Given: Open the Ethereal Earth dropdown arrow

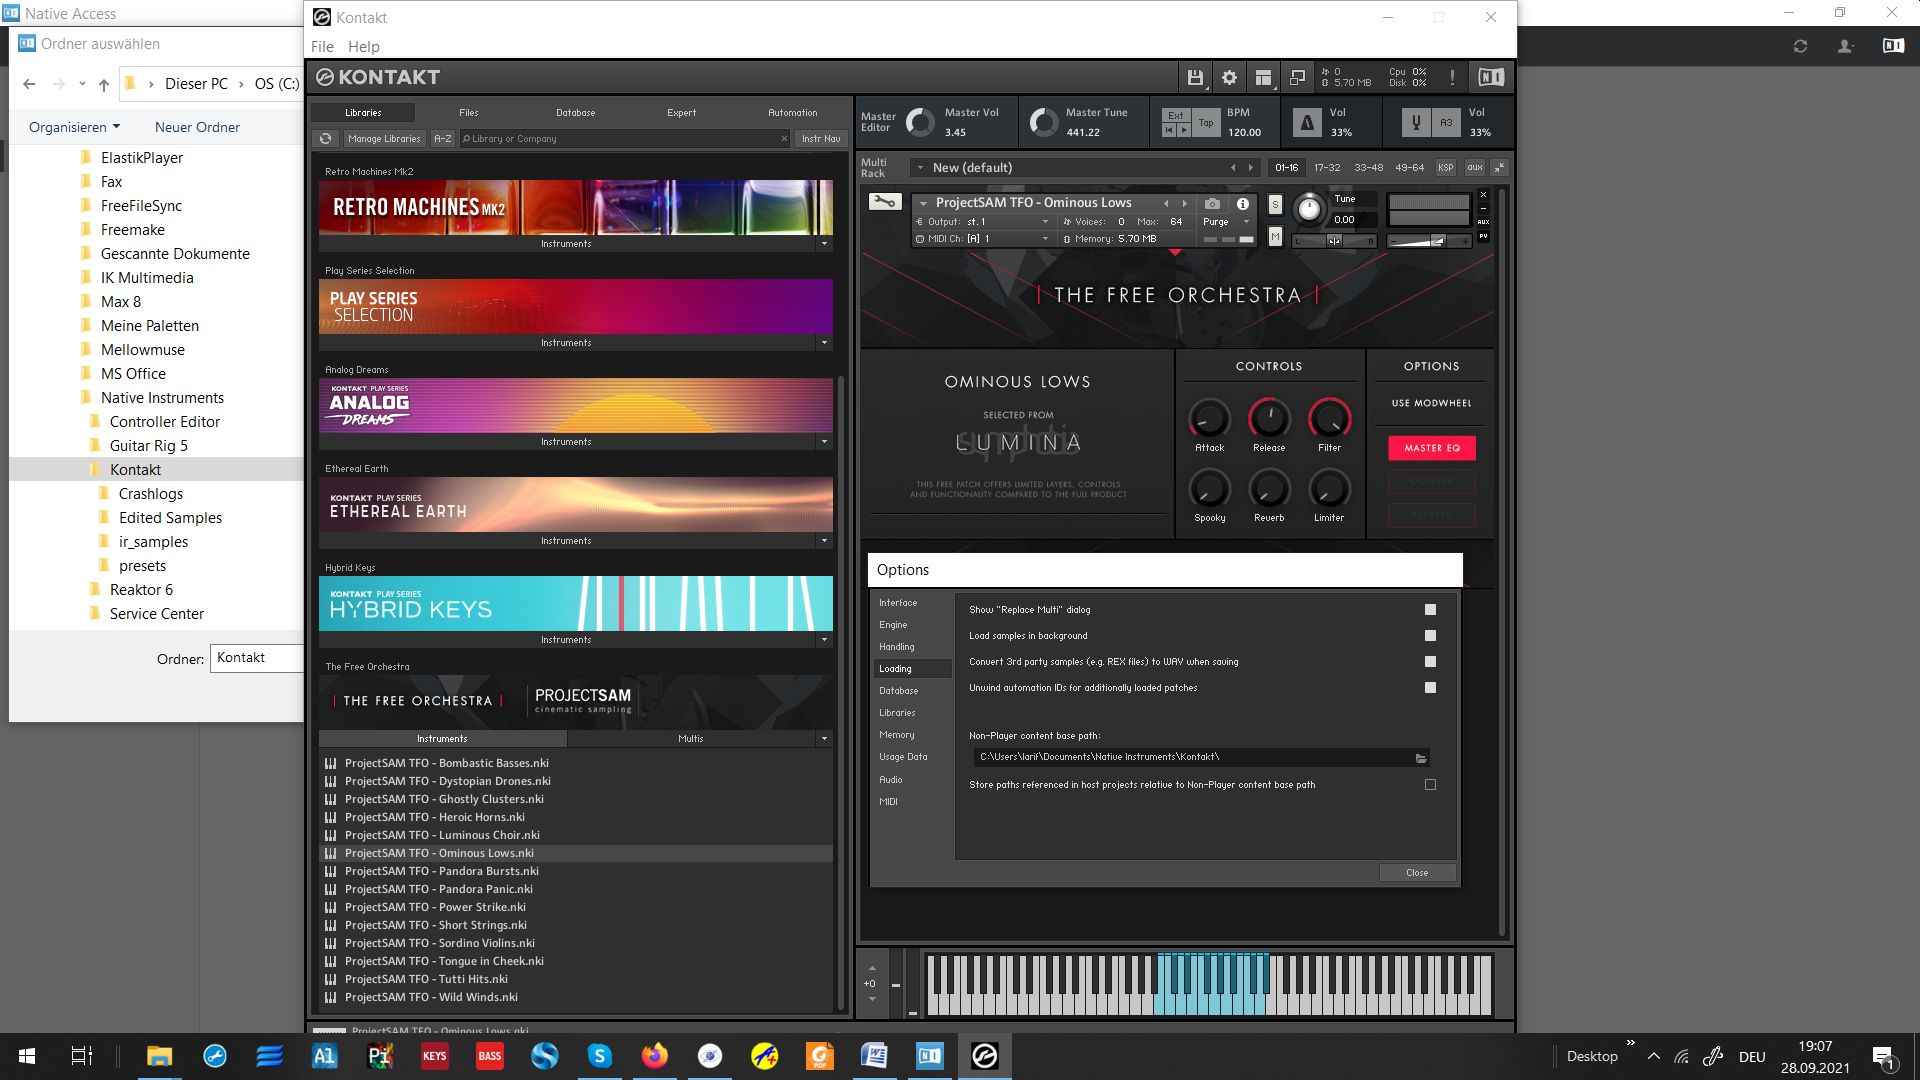Looking at the screenshot, I should (x=824, y=541).
